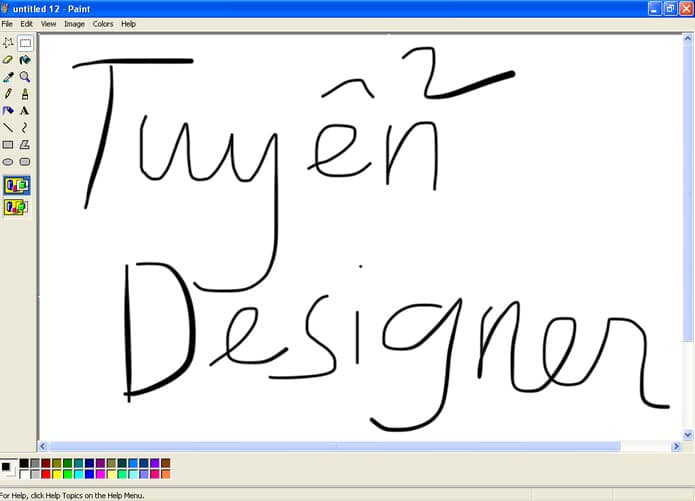The image size is (695, 501).
Task: Pick the Airbrush tool
Action: (x=8, y=111)
